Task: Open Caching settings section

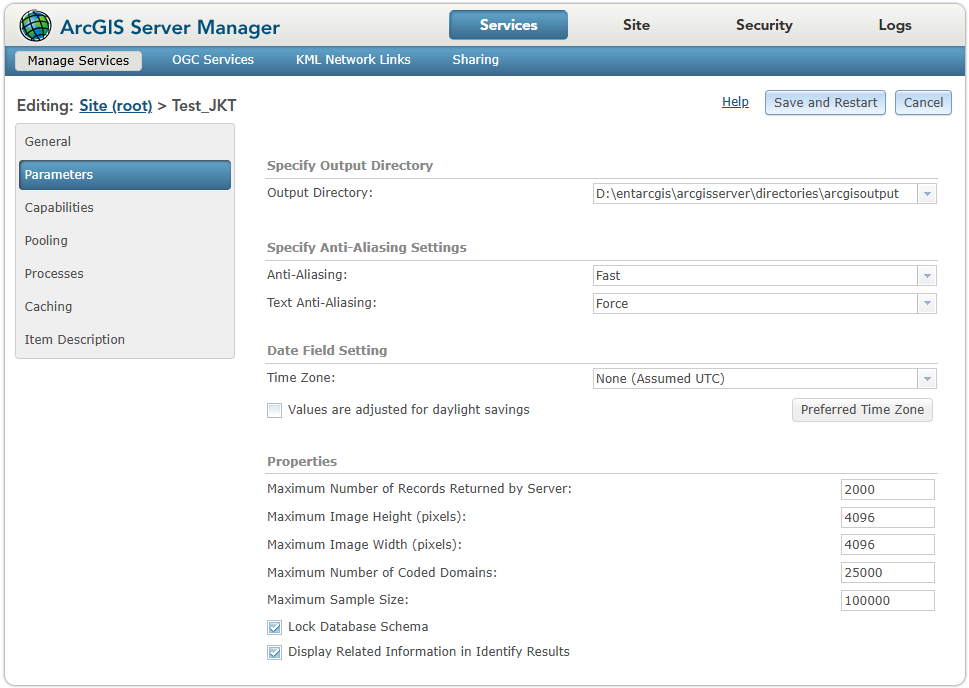Action: (125, 307)
